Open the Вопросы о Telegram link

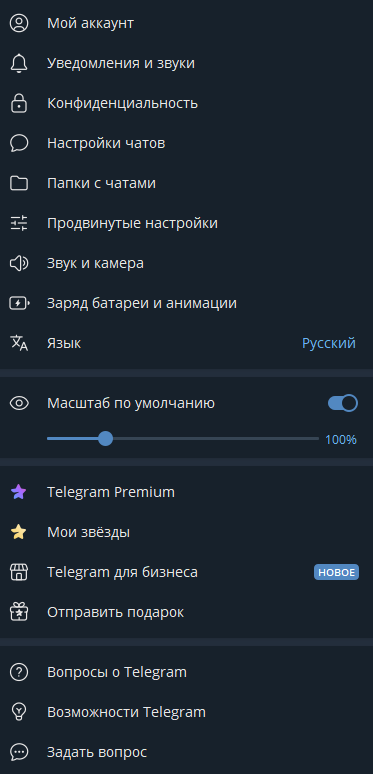(186, 672)
